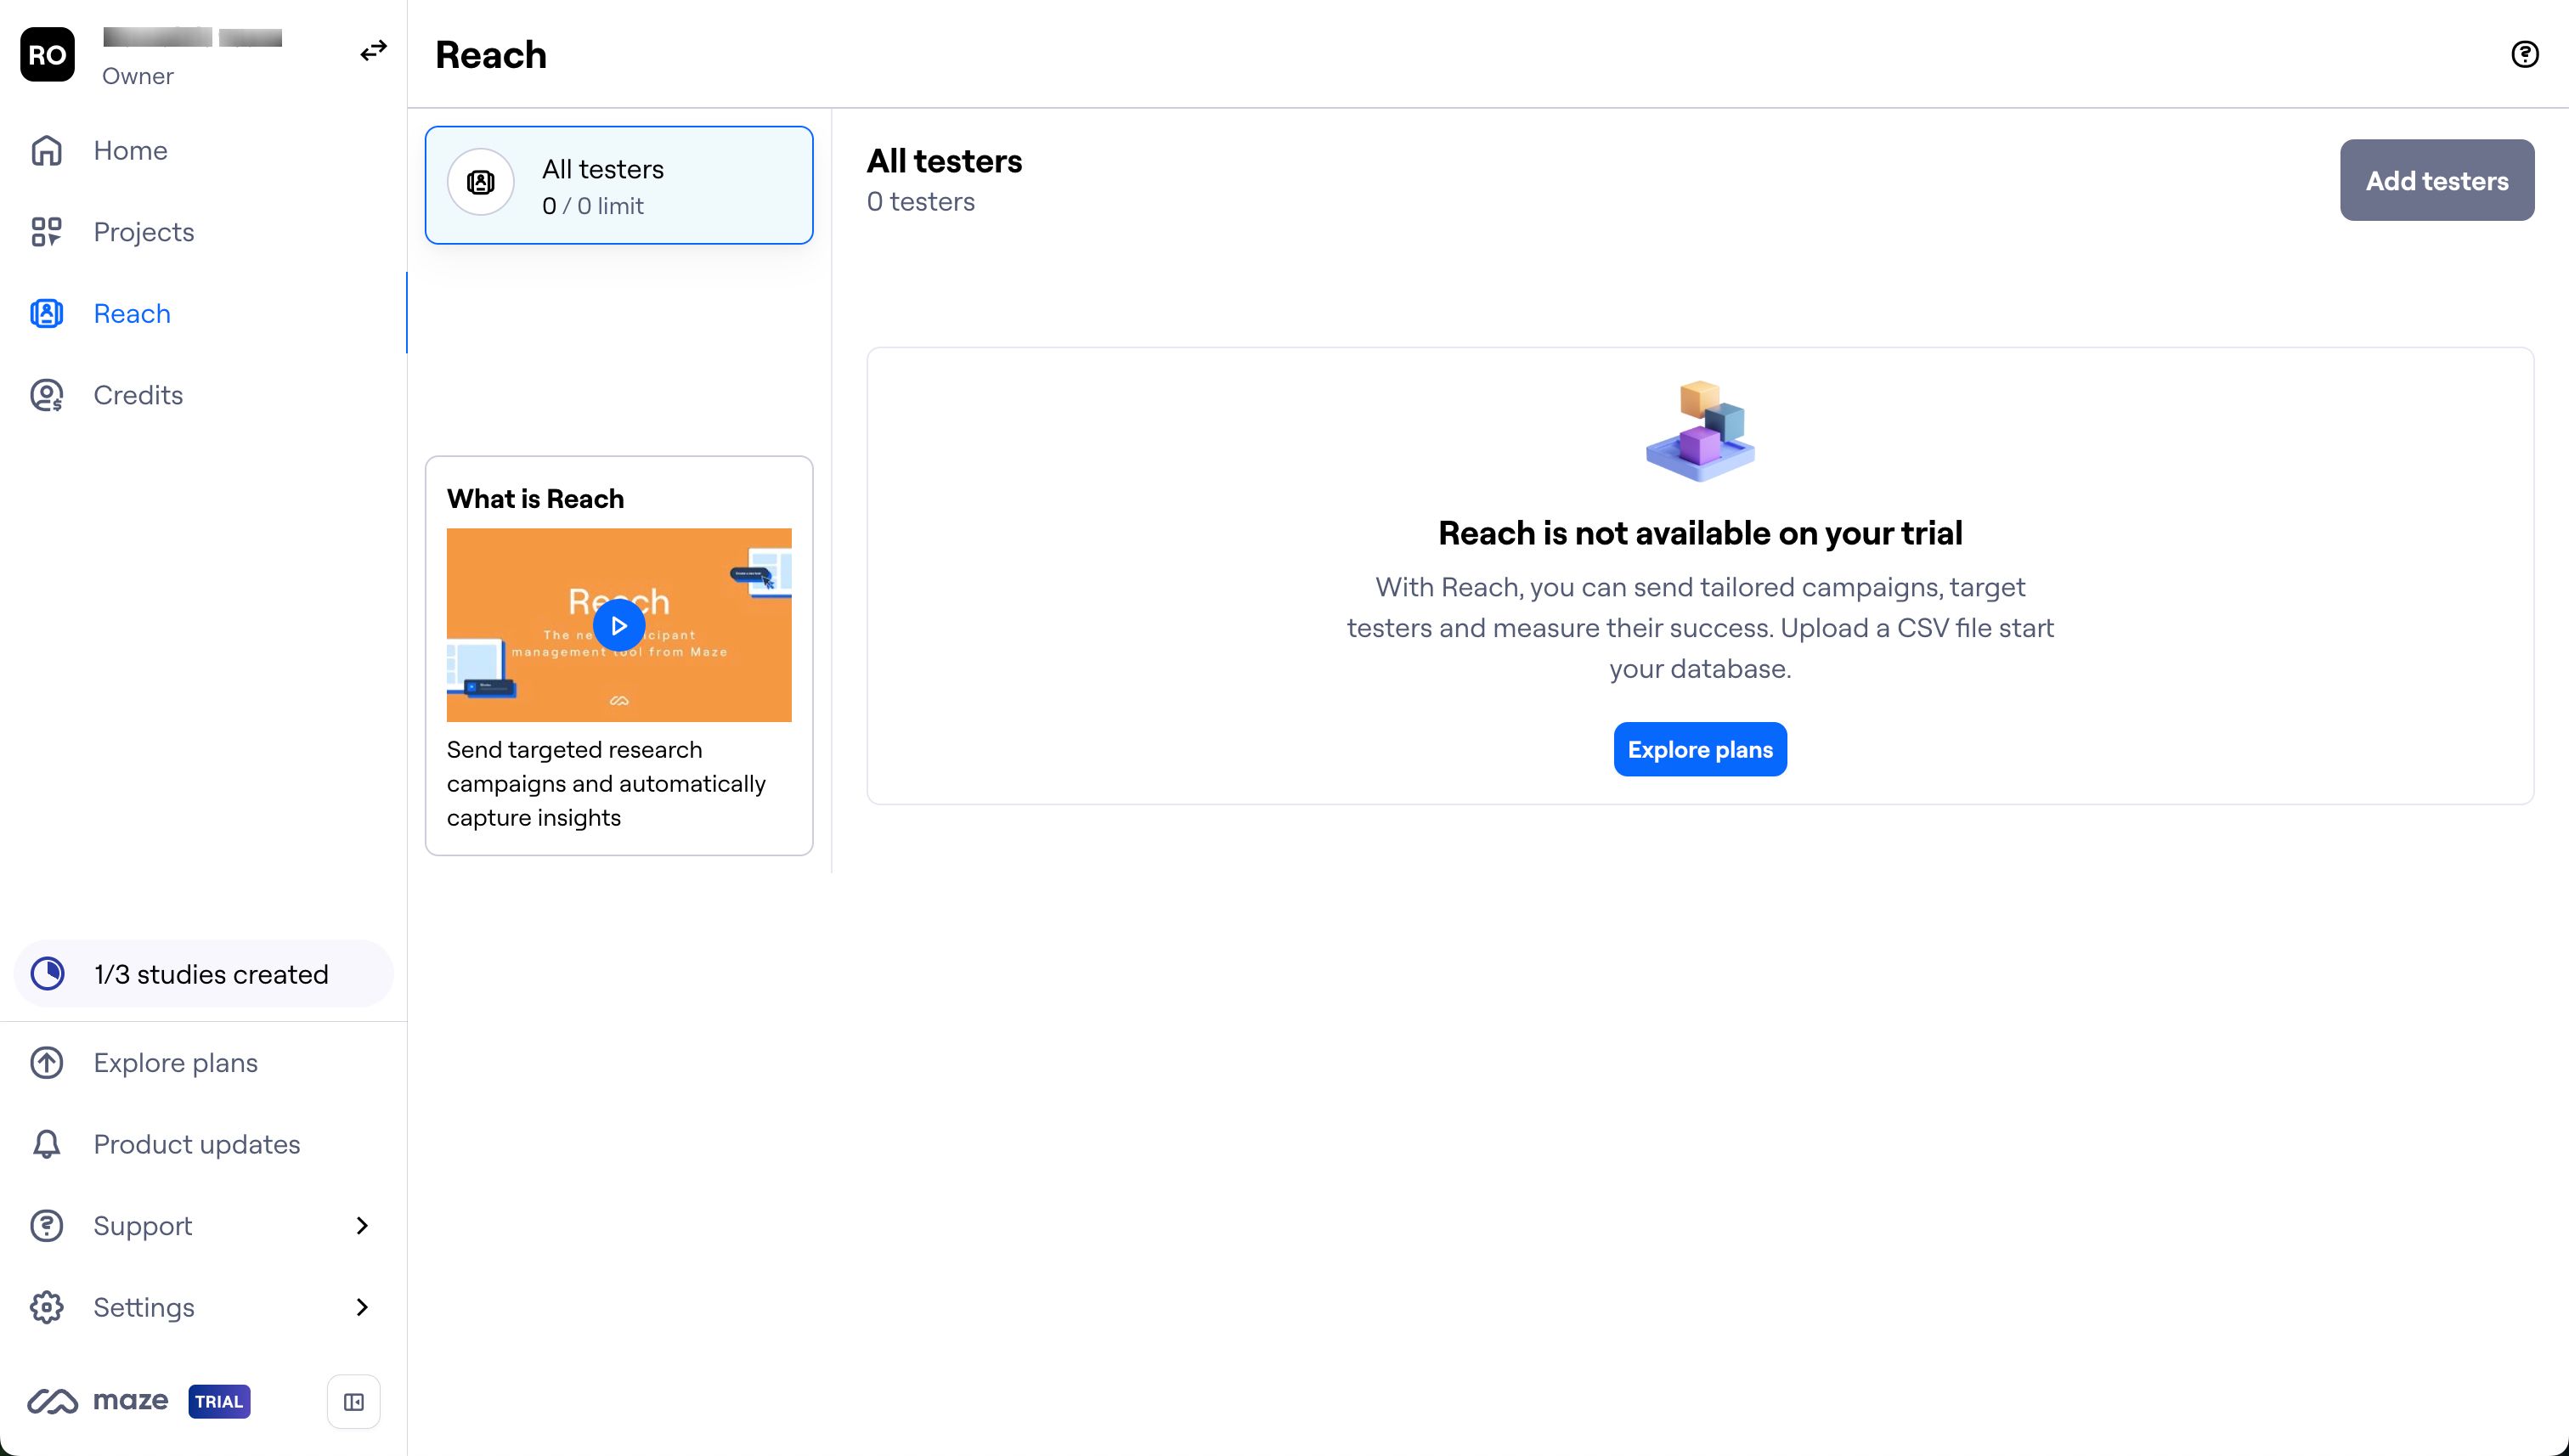Select Reach in the sidebar
The height and width of the screenshot is (1456, 2569).
[203, 313]
